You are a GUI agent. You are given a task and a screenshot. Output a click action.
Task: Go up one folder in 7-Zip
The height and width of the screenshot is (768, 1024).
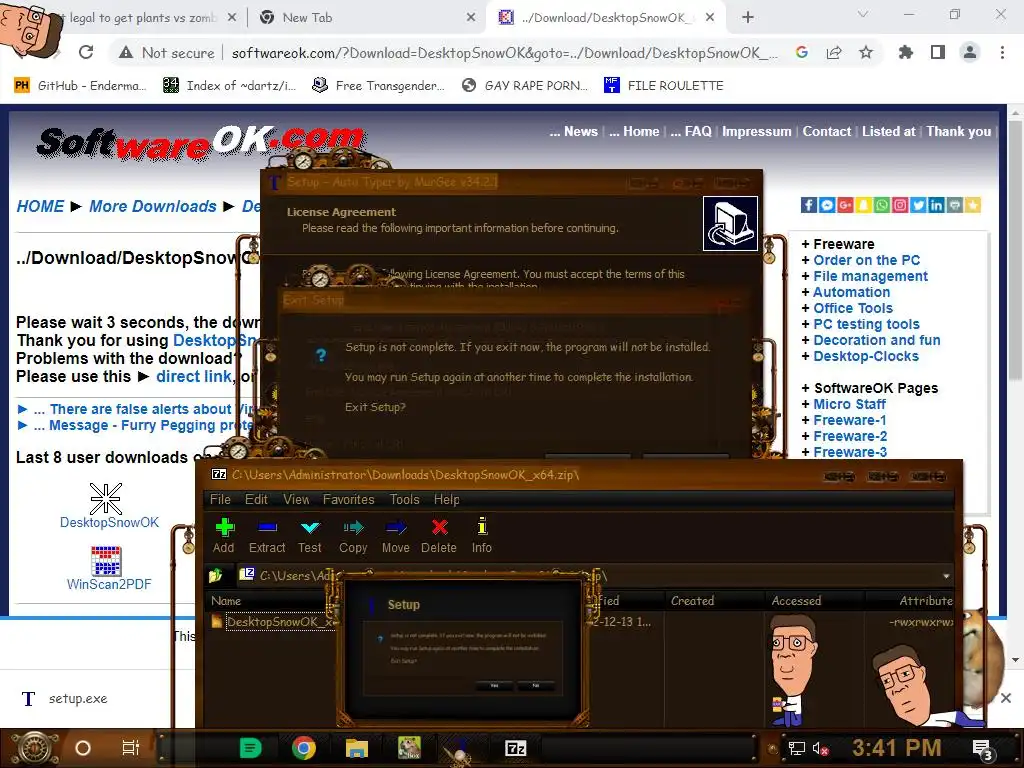(216, 575)
